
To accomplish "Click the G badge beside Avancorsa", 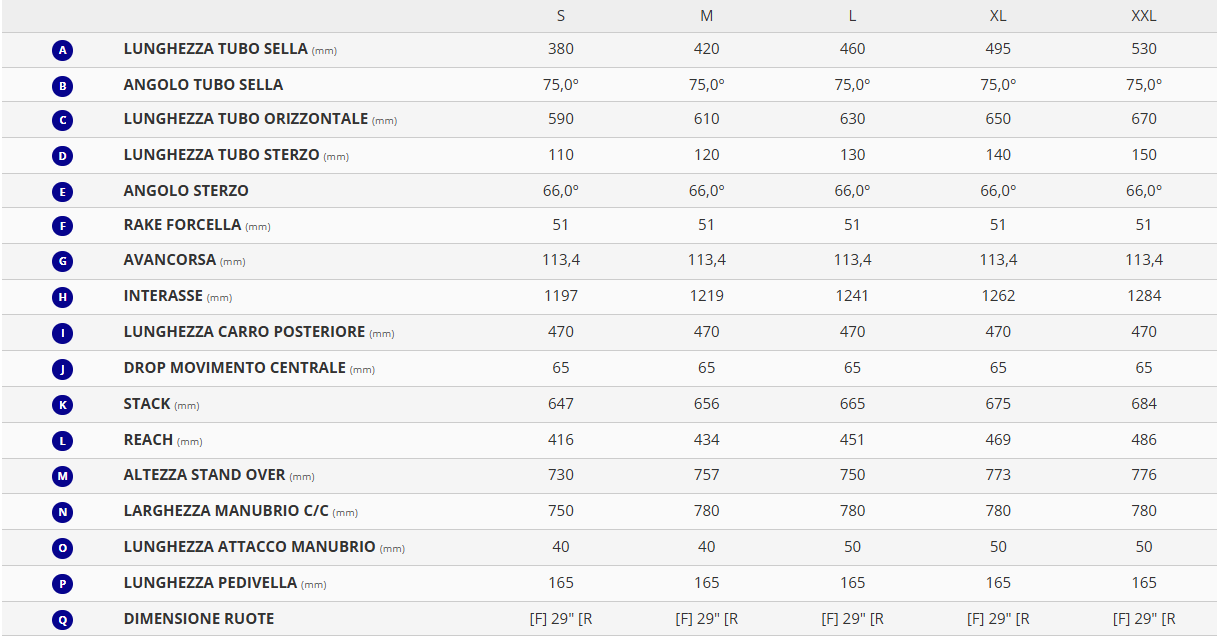I will click(63, 262).
